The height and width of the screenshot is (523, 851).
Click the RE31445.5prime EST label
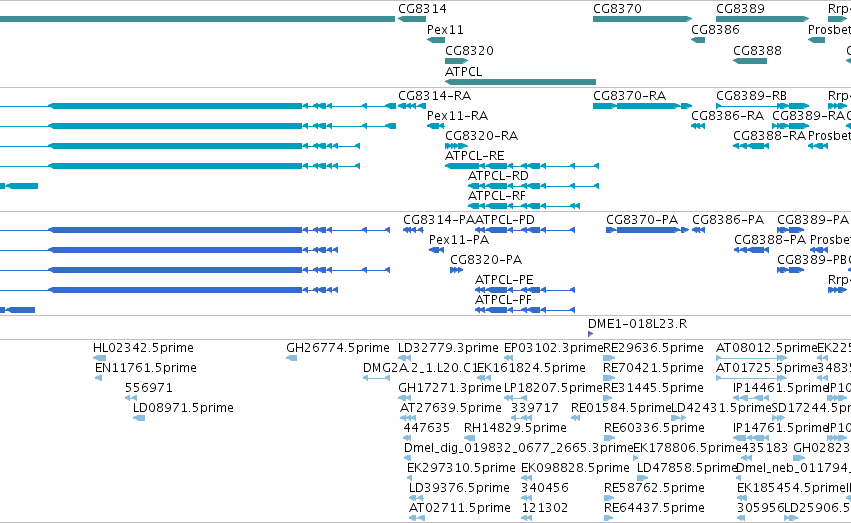point(653,388)
